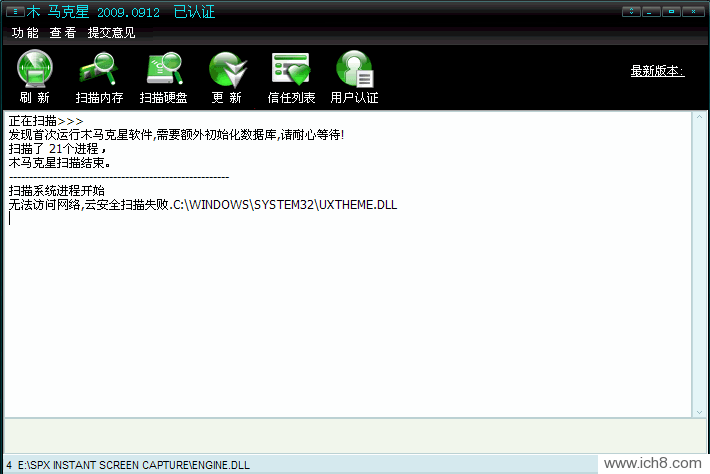Image resolution: width=710 pixels, height=474 pixels.
Task: Click the scroll-down arrow of log pane
Action: (x=698, y=410)
